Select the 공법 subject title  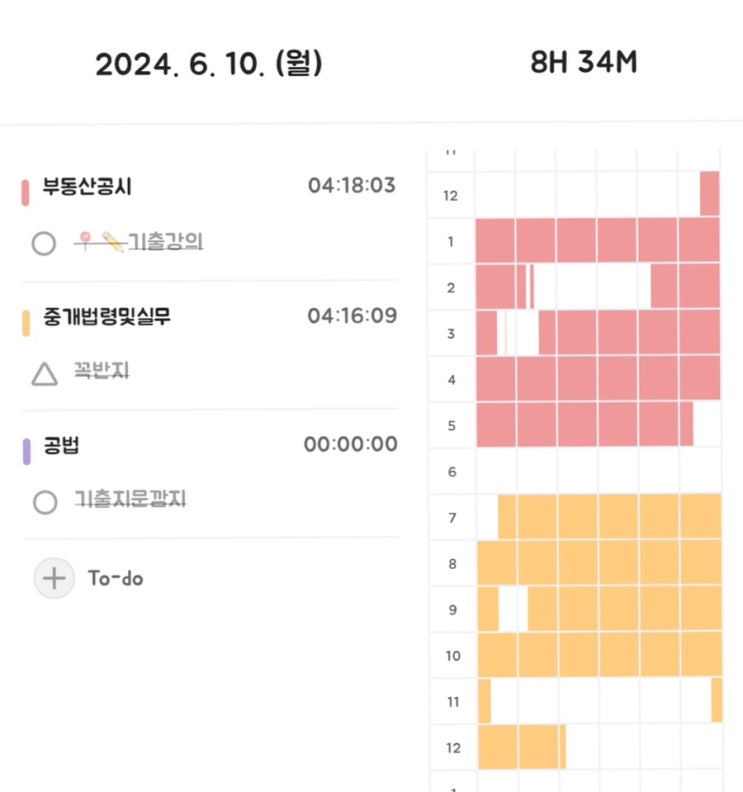[x=61, y=445]
